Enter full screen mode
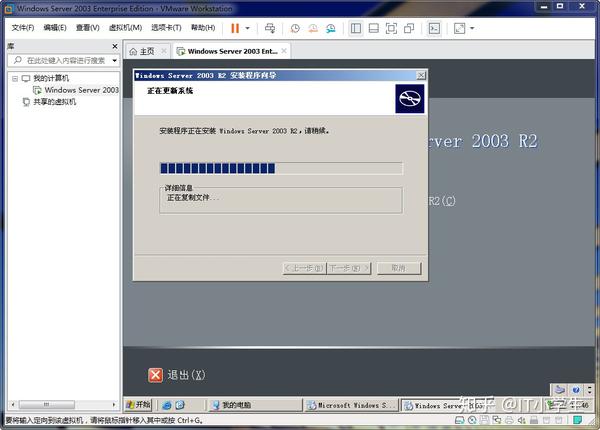The height and width of the screenshot is (430, 600). (x=391, y=28)
